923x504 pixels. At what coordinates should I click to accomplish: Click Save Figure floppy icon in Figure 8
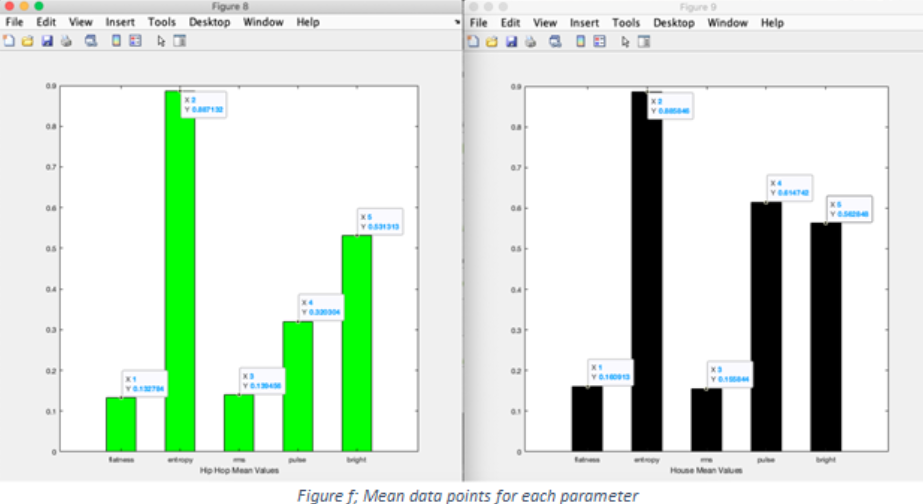click(x=47, y=41)
